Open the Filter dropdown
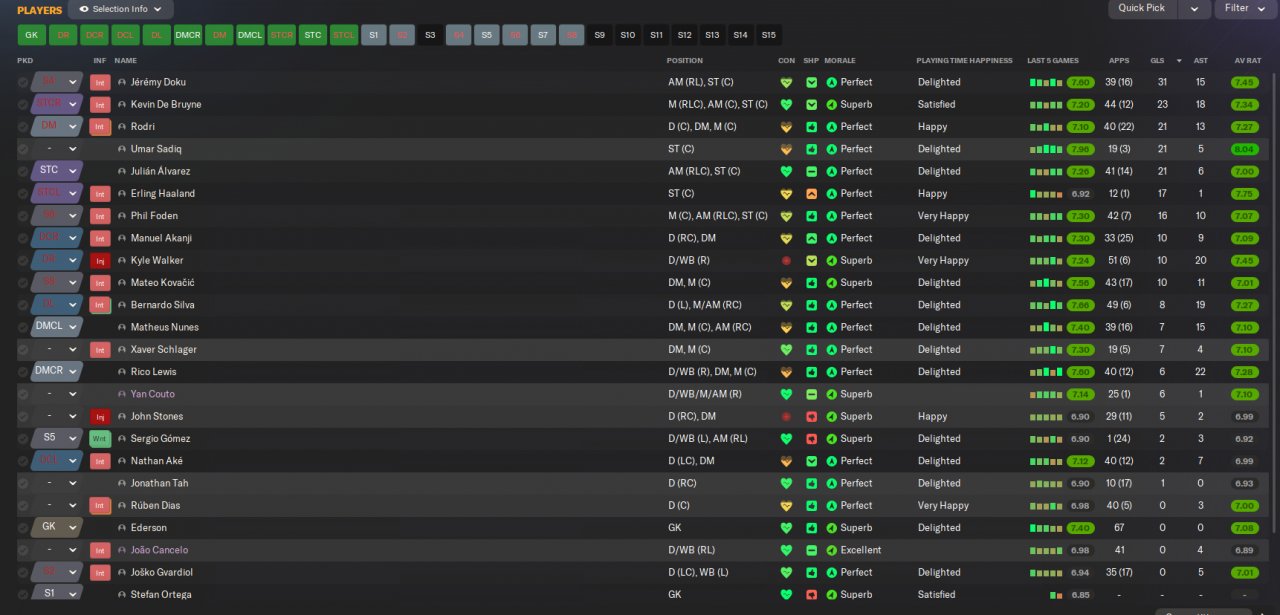This screenshot has width=1280, height=615. 1245,8
